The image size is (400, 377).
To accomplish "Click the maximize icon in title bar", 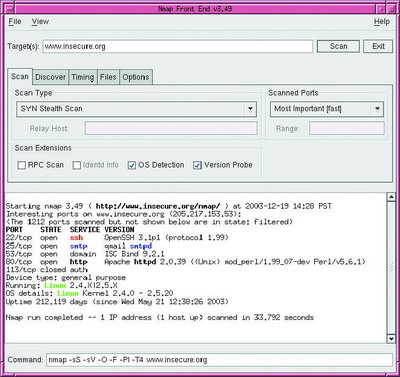I will tap(390, 8).
